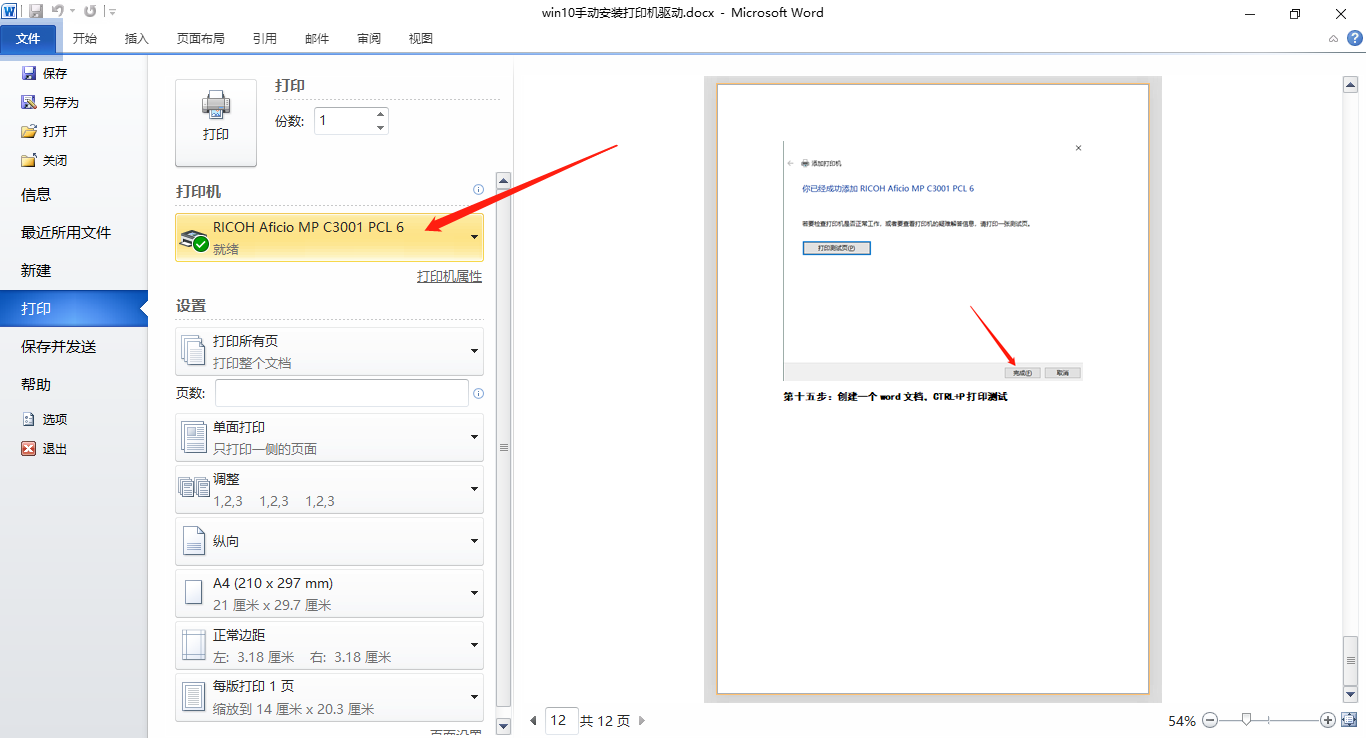This screenshot has height=738, width=1366.
Task: Open the 每版打印 1 页 dropdown
Action: [x=329, y=697]
